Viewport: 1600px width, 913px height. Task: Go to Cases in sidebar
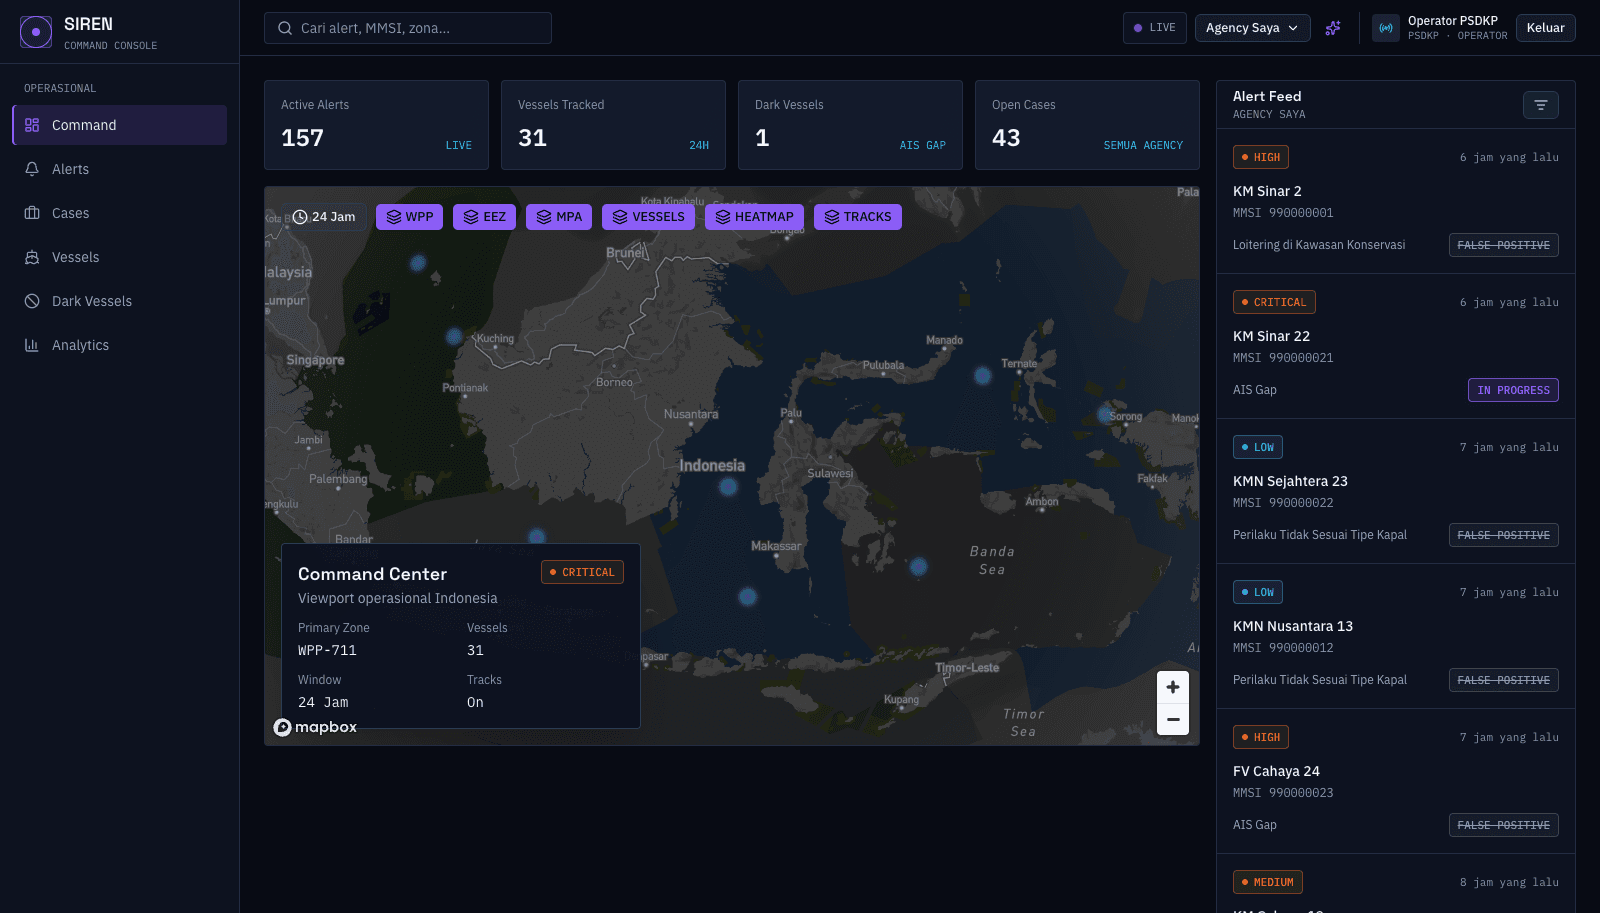tap(119, 213)
